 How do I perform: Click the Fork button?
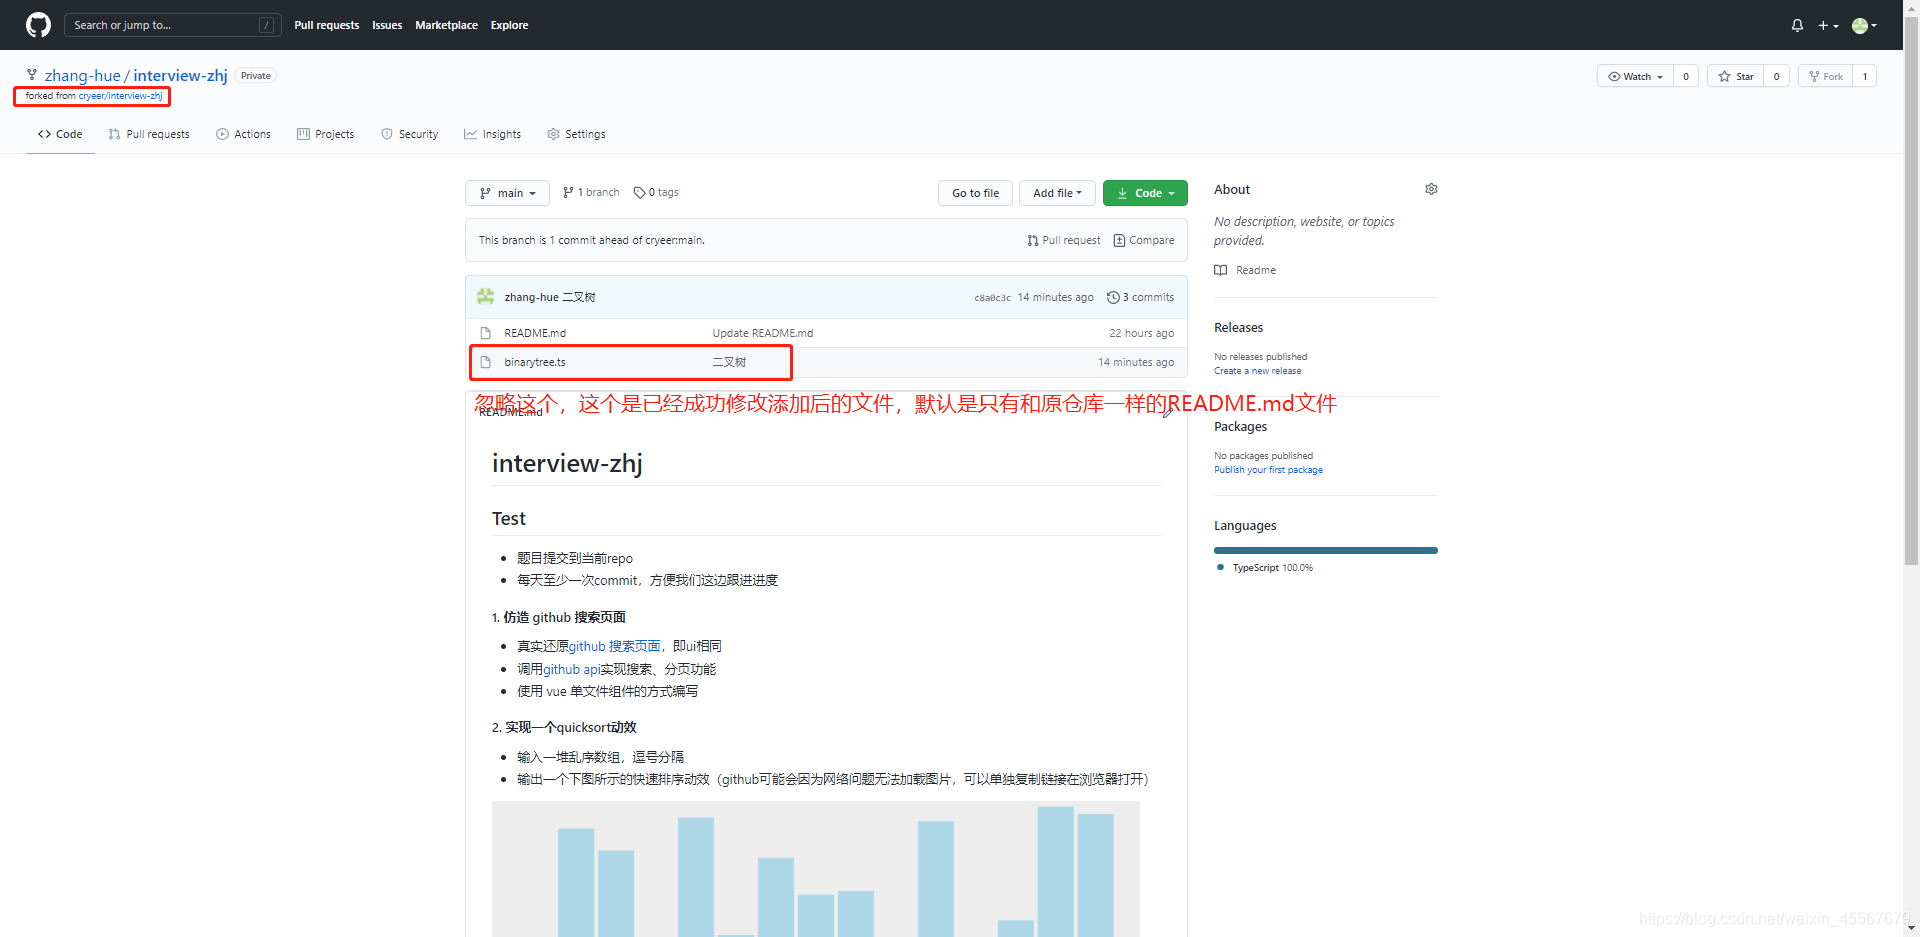(x=1826, y=76)
